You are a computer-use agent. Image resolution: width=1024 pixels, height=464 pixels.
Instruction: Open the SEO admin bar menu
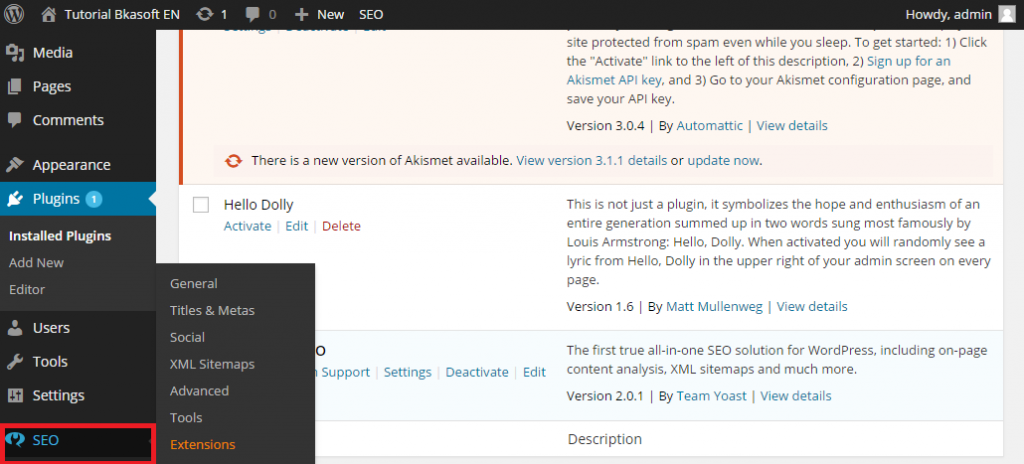(371, 14)
